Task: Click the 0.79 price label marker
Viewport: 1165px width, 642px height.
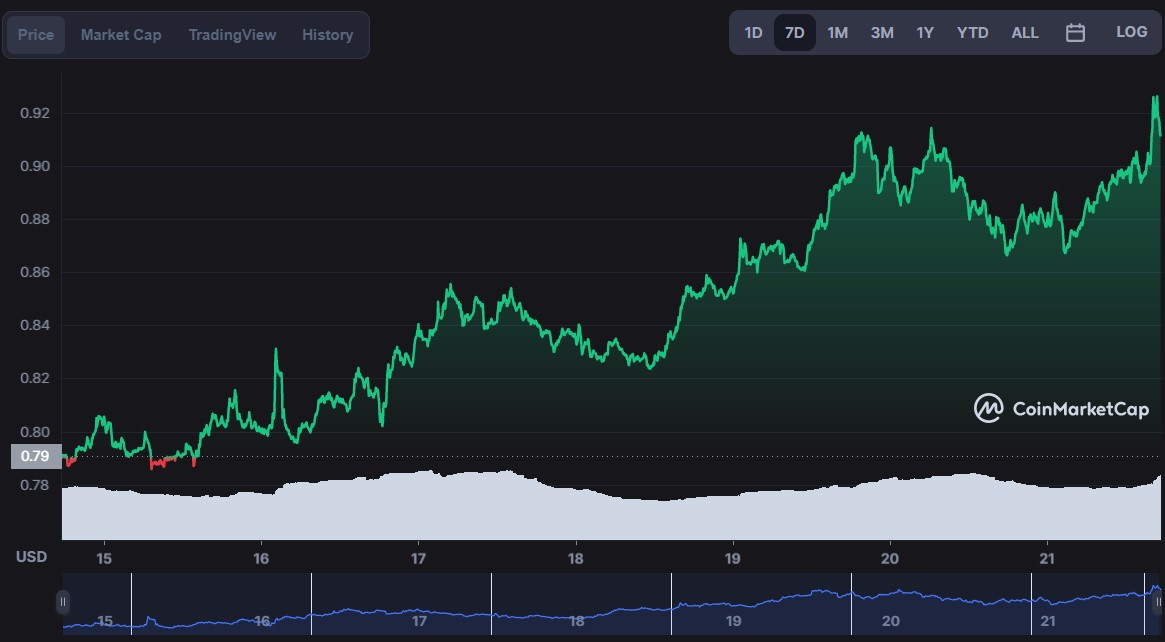Action: (36, 456)
